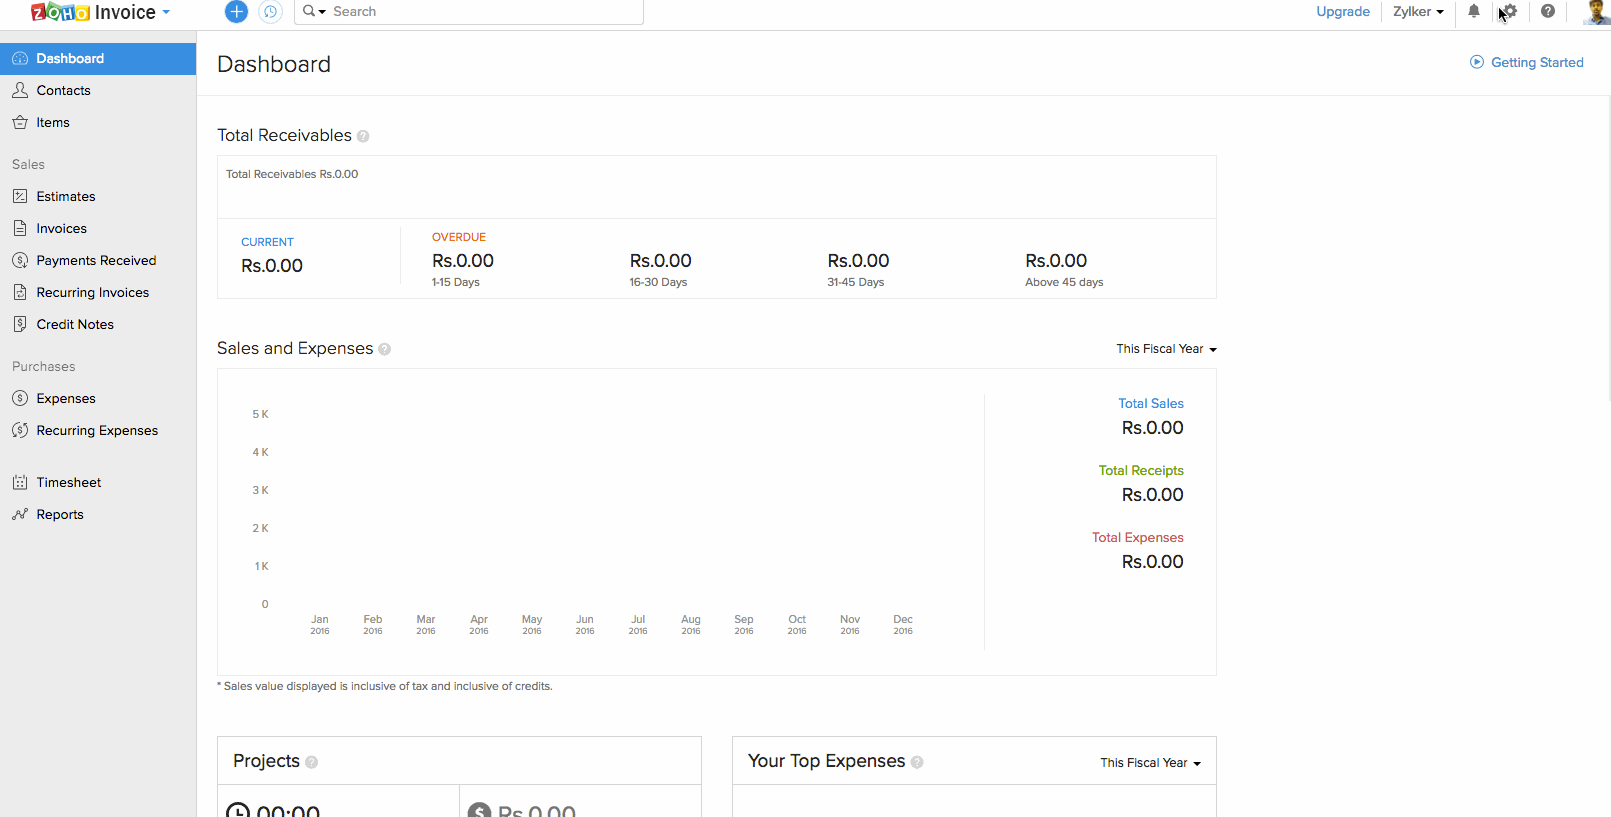The image size is (1611, 817).
Task: Open Sales and Expenses This Fiscal Year dropdown
Action: click(1167, 349)
